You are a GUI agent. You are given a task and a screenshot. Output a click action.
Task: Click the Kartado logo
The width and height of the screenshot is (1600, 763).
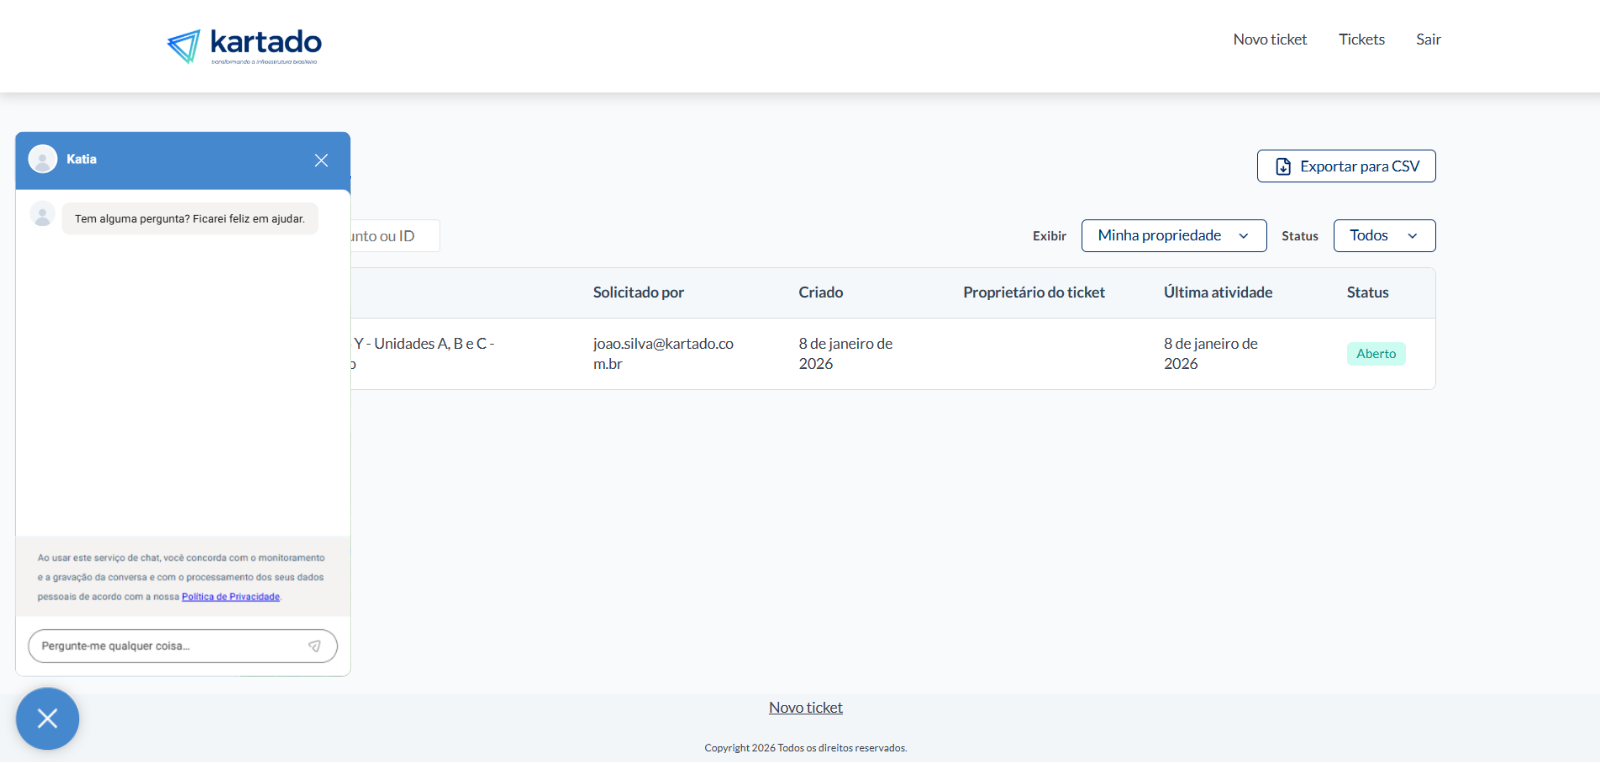pyautogui.click(x=244, y=46)
